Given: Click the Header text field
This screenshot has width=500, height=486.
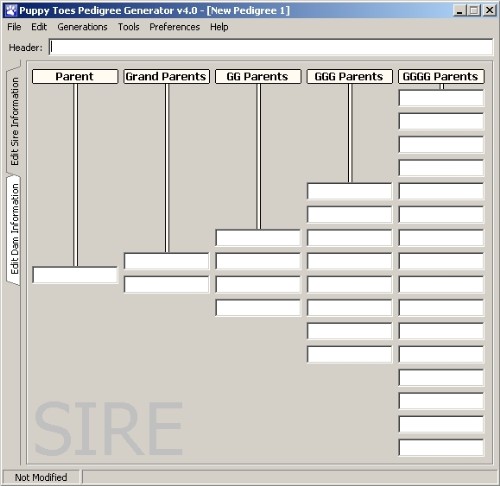Looking at the screenshot, I should [271, 47].
